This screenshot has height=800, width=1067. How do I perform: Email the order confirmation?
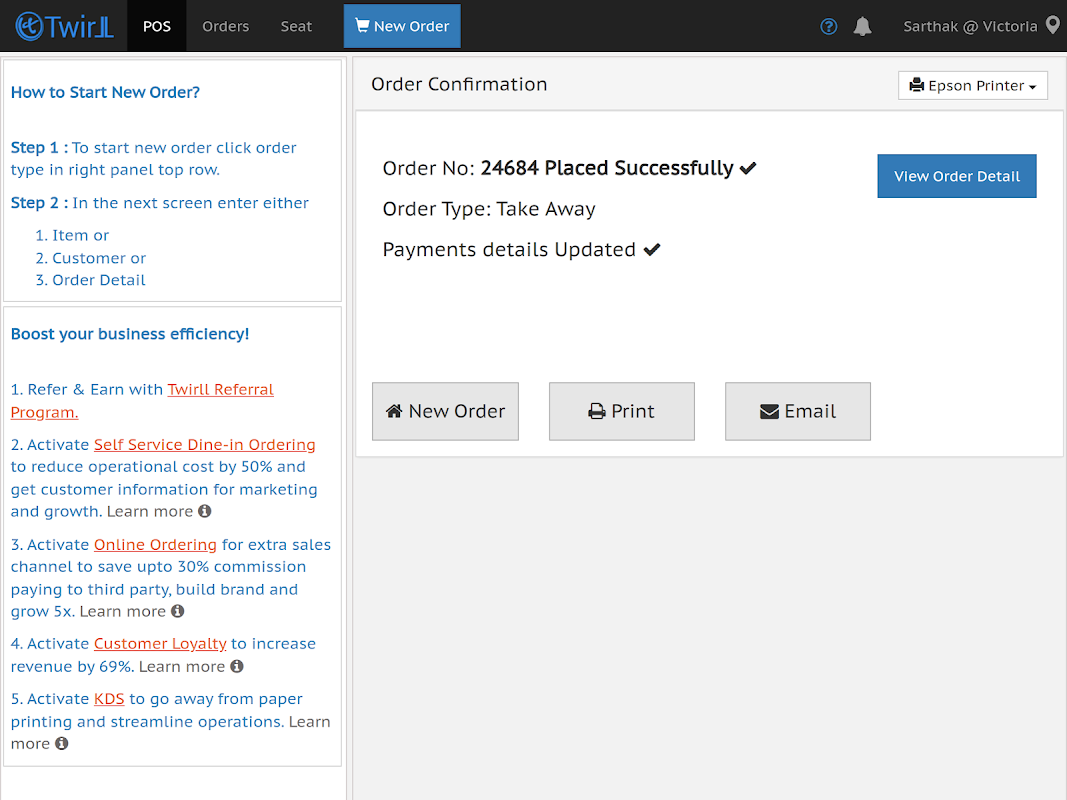pyautogui.click(x=797, y=411)
